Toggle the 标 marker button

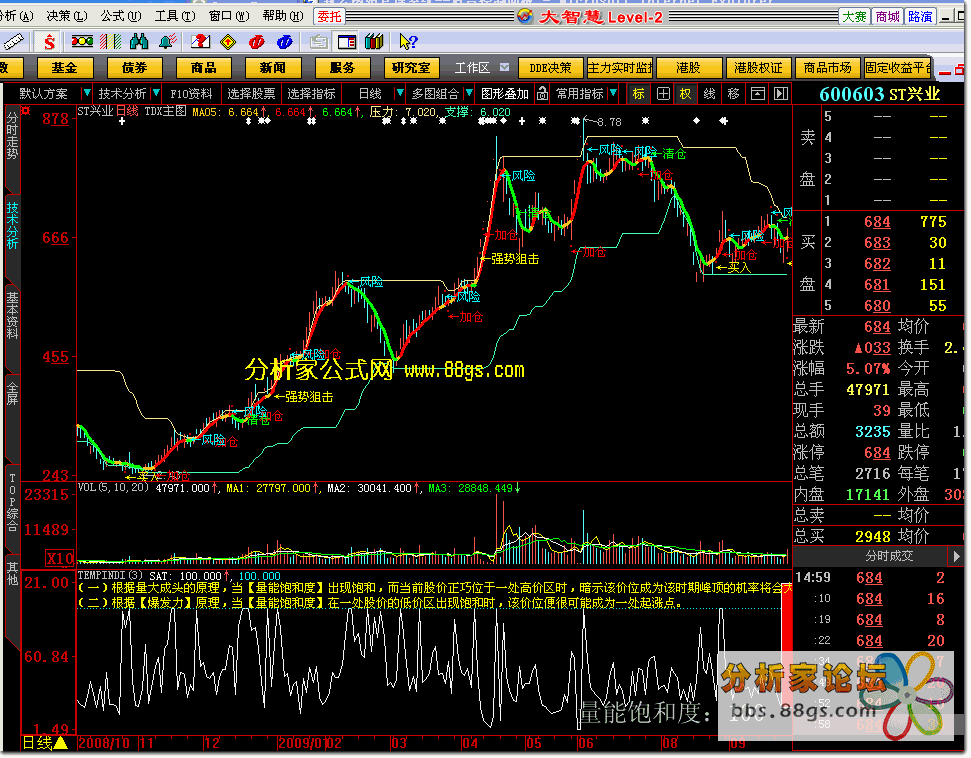point(638,94)
